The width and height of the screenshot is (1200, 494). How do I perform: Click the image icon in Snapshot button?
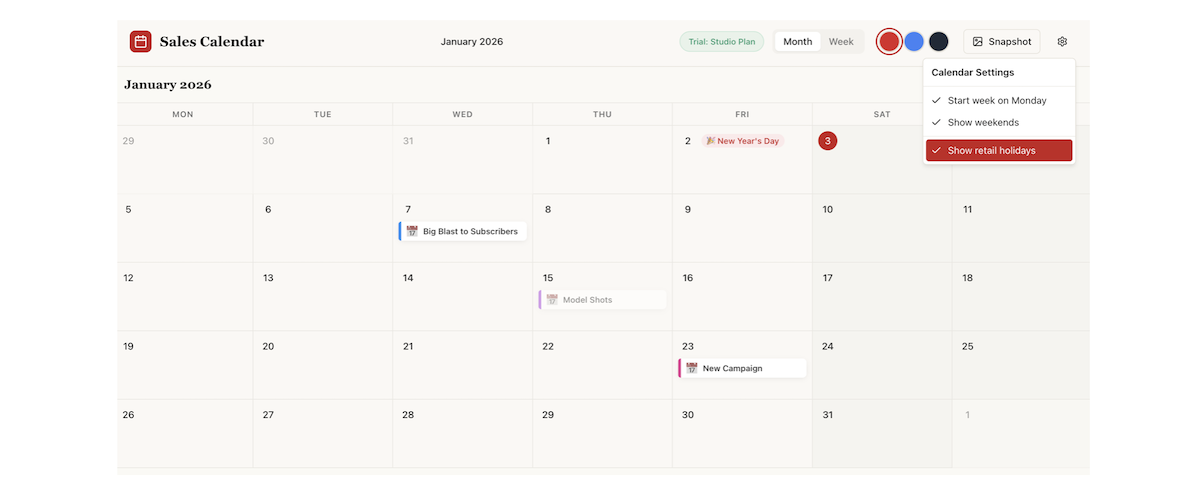978,42
